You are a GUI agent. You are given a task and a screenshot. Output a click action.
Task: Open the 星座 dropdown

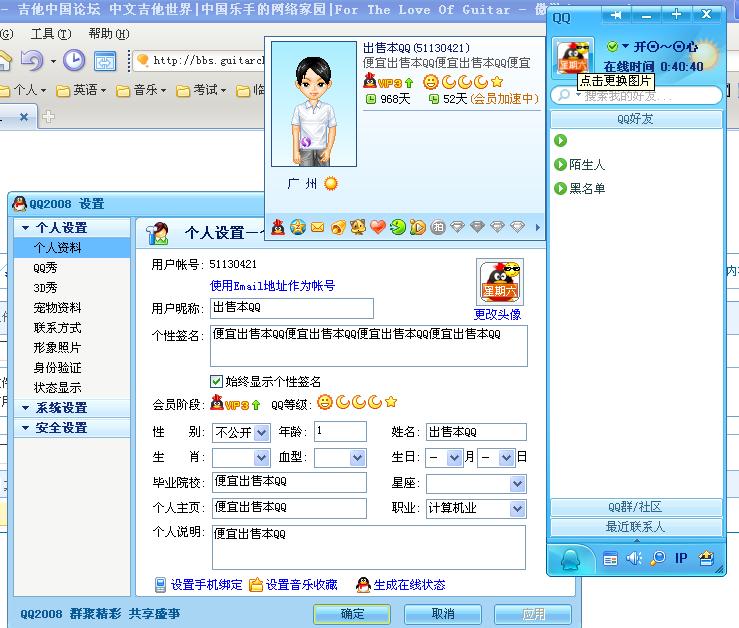[517, 484]
